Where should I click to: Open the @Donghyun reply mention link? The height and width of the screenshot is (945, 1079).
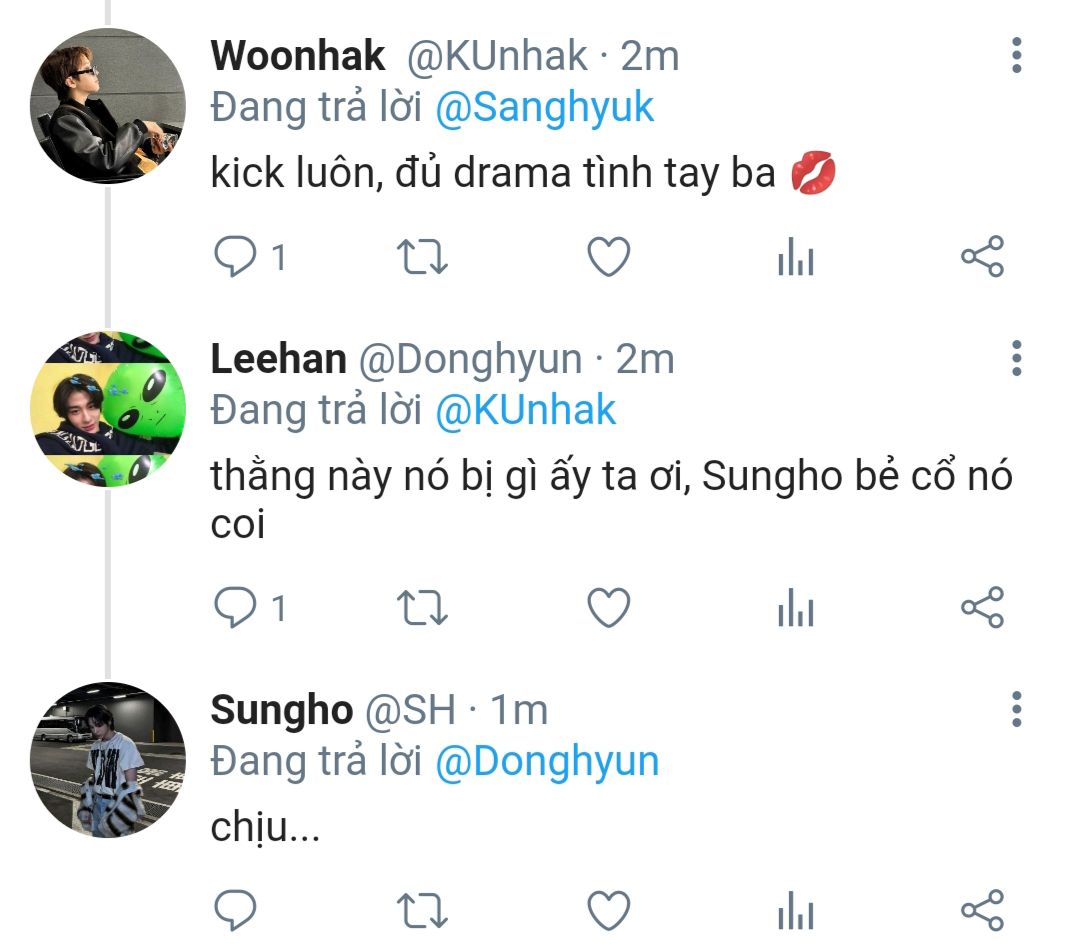pyautogui.click(x=547, y=762)
